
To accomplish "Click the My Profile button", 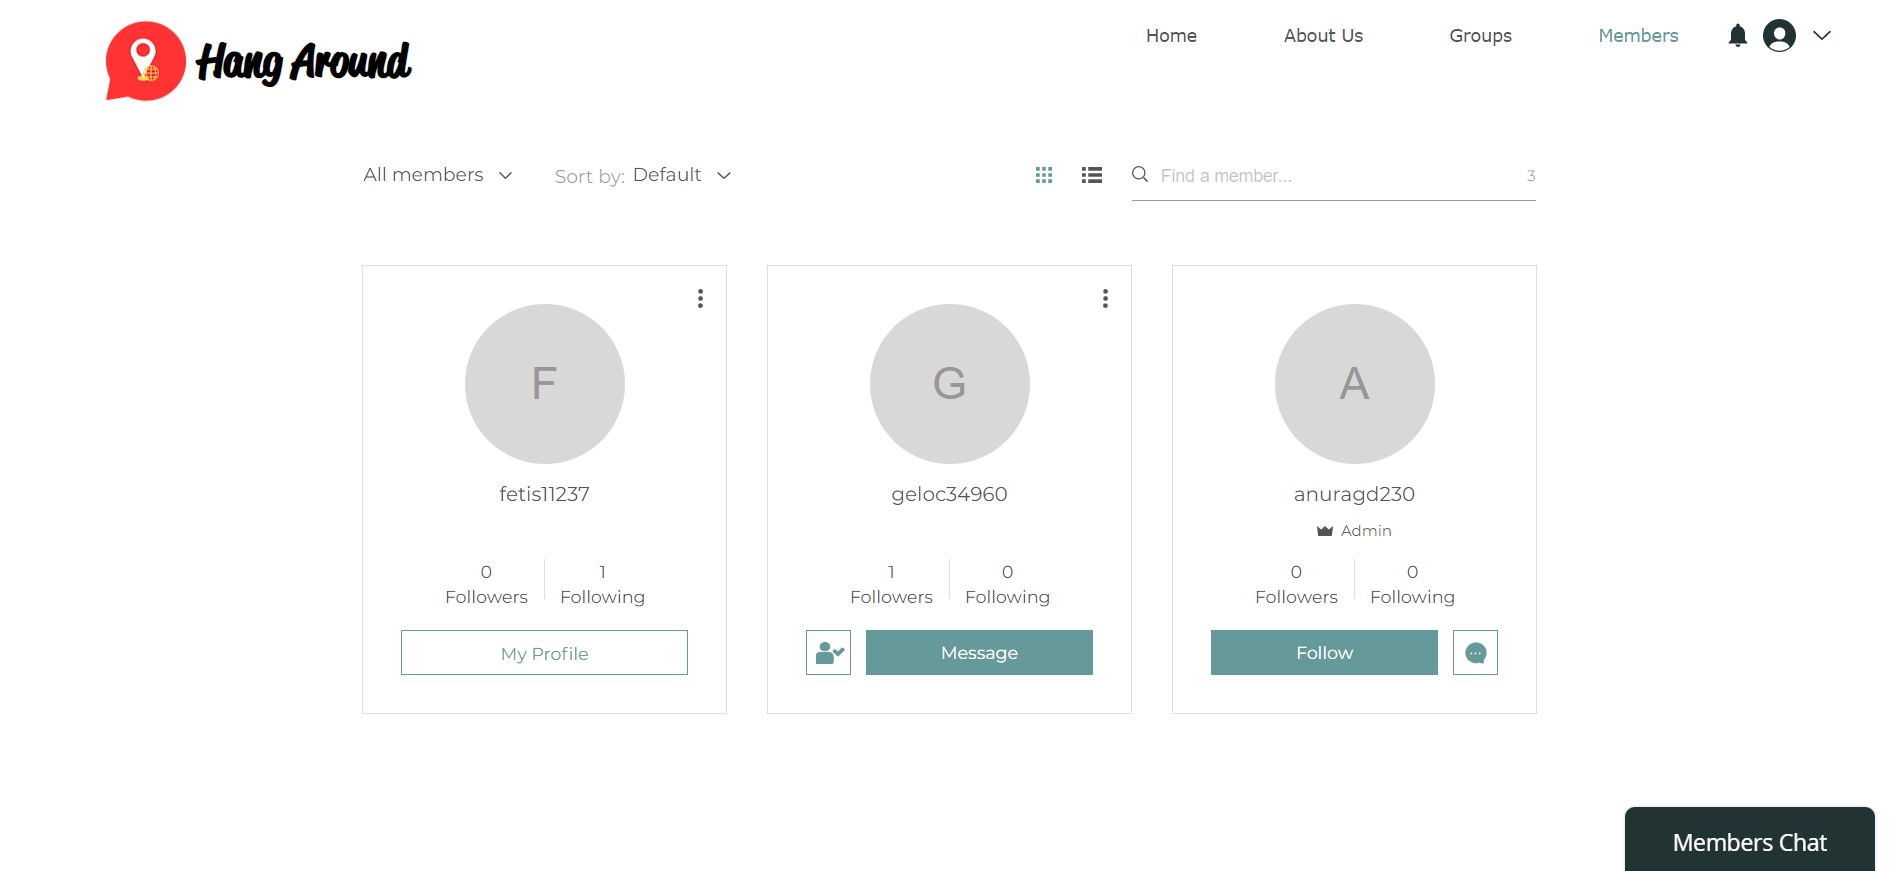I will pyautogui.click(x=544, y=653).
